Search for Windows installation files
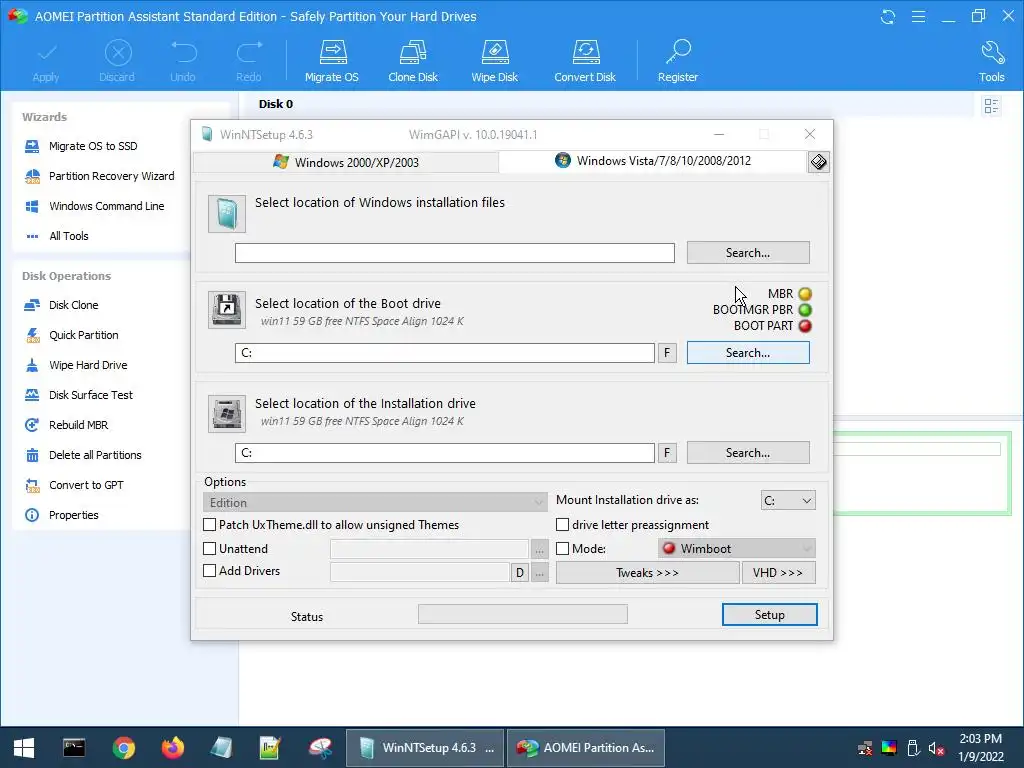 tap(748, 253)
